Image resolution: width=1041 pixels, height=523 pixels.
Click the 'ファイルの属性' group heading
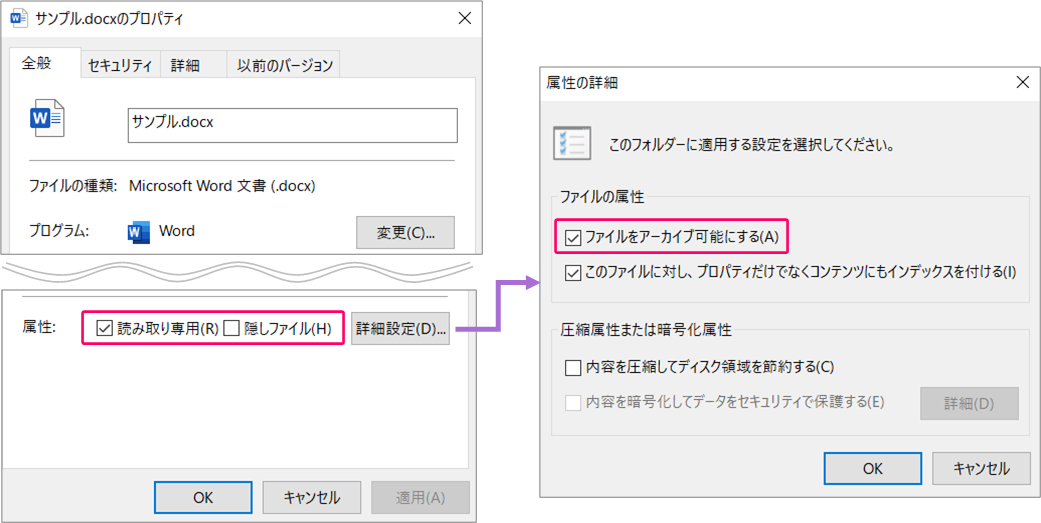tap(602, 196)
